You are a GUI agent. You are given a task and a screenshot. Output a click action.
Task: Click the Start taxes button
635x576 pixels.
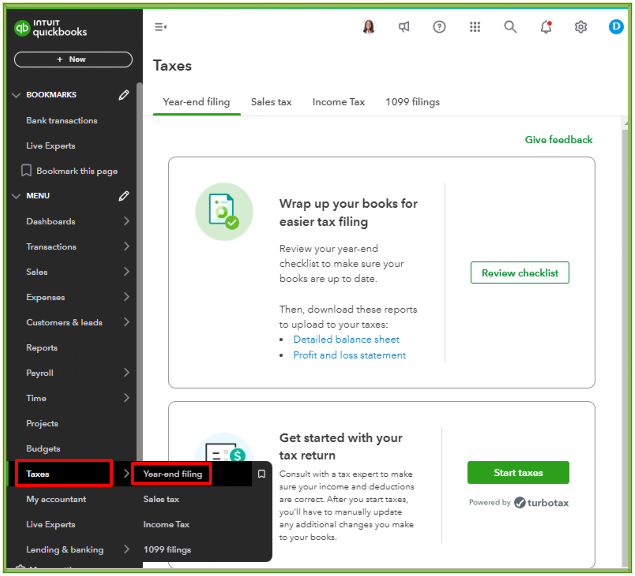518,472
